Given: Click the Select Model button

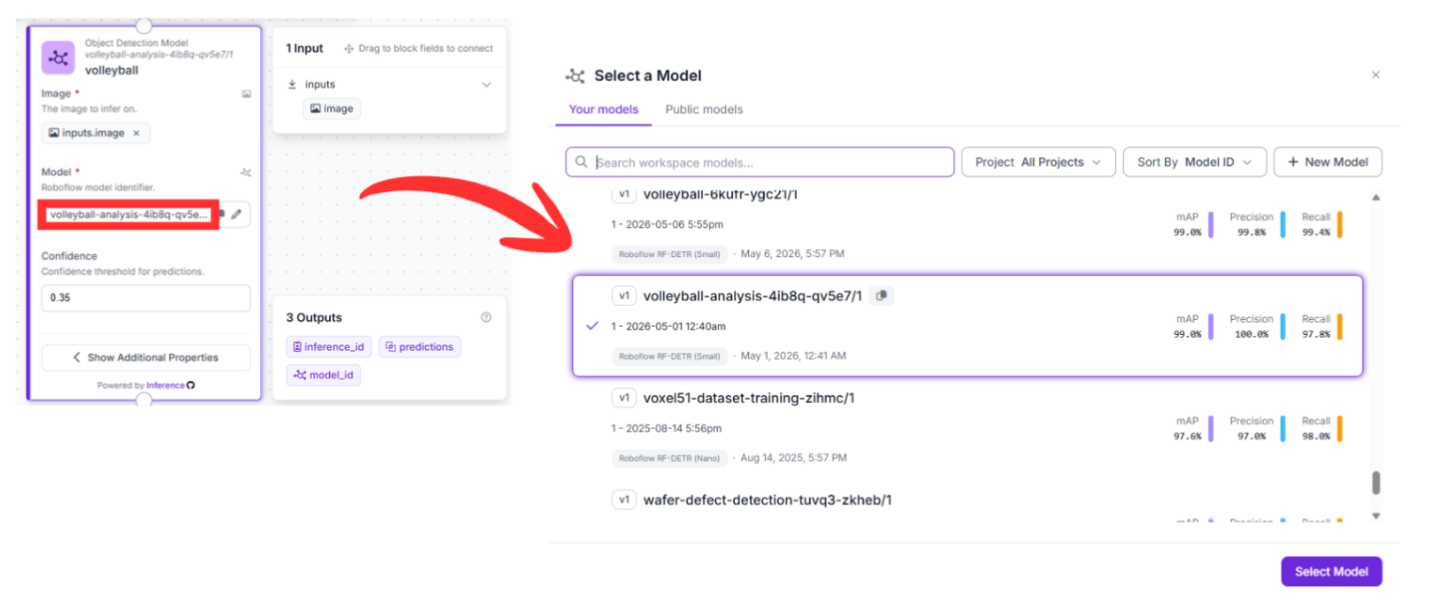Looking at the screenshot, I should coord(1331,571).
